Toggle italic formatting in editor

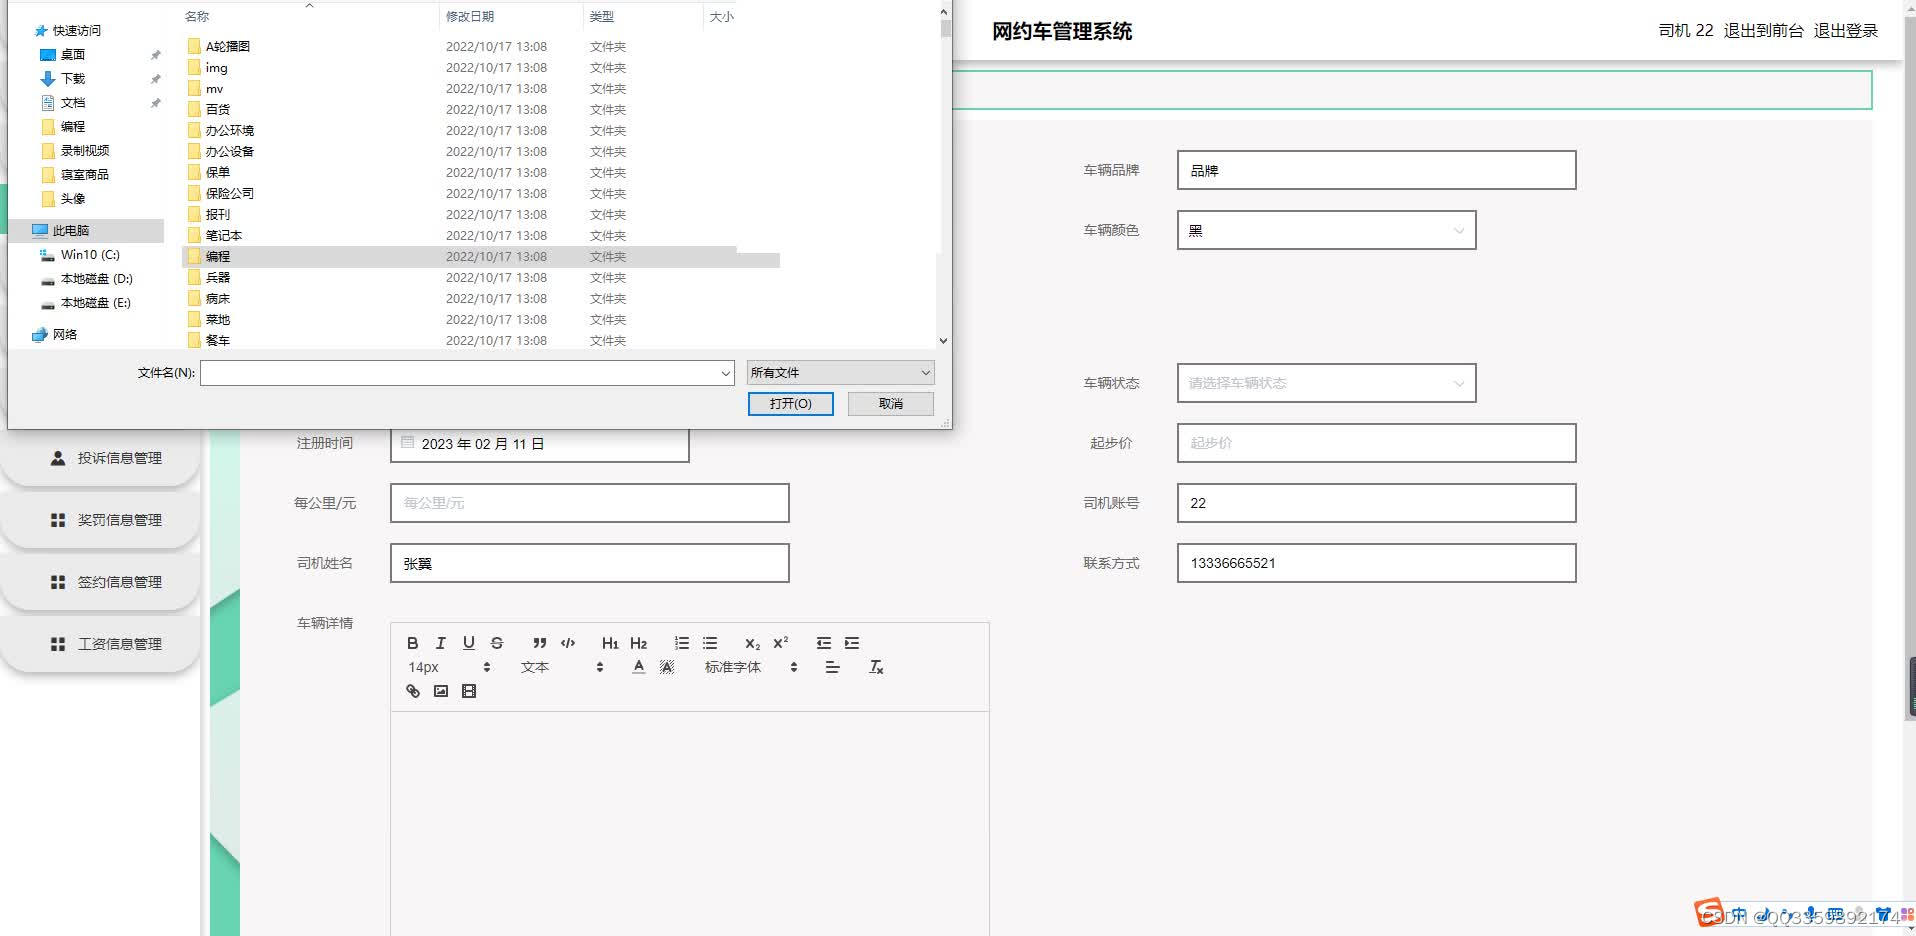(440, 643)
